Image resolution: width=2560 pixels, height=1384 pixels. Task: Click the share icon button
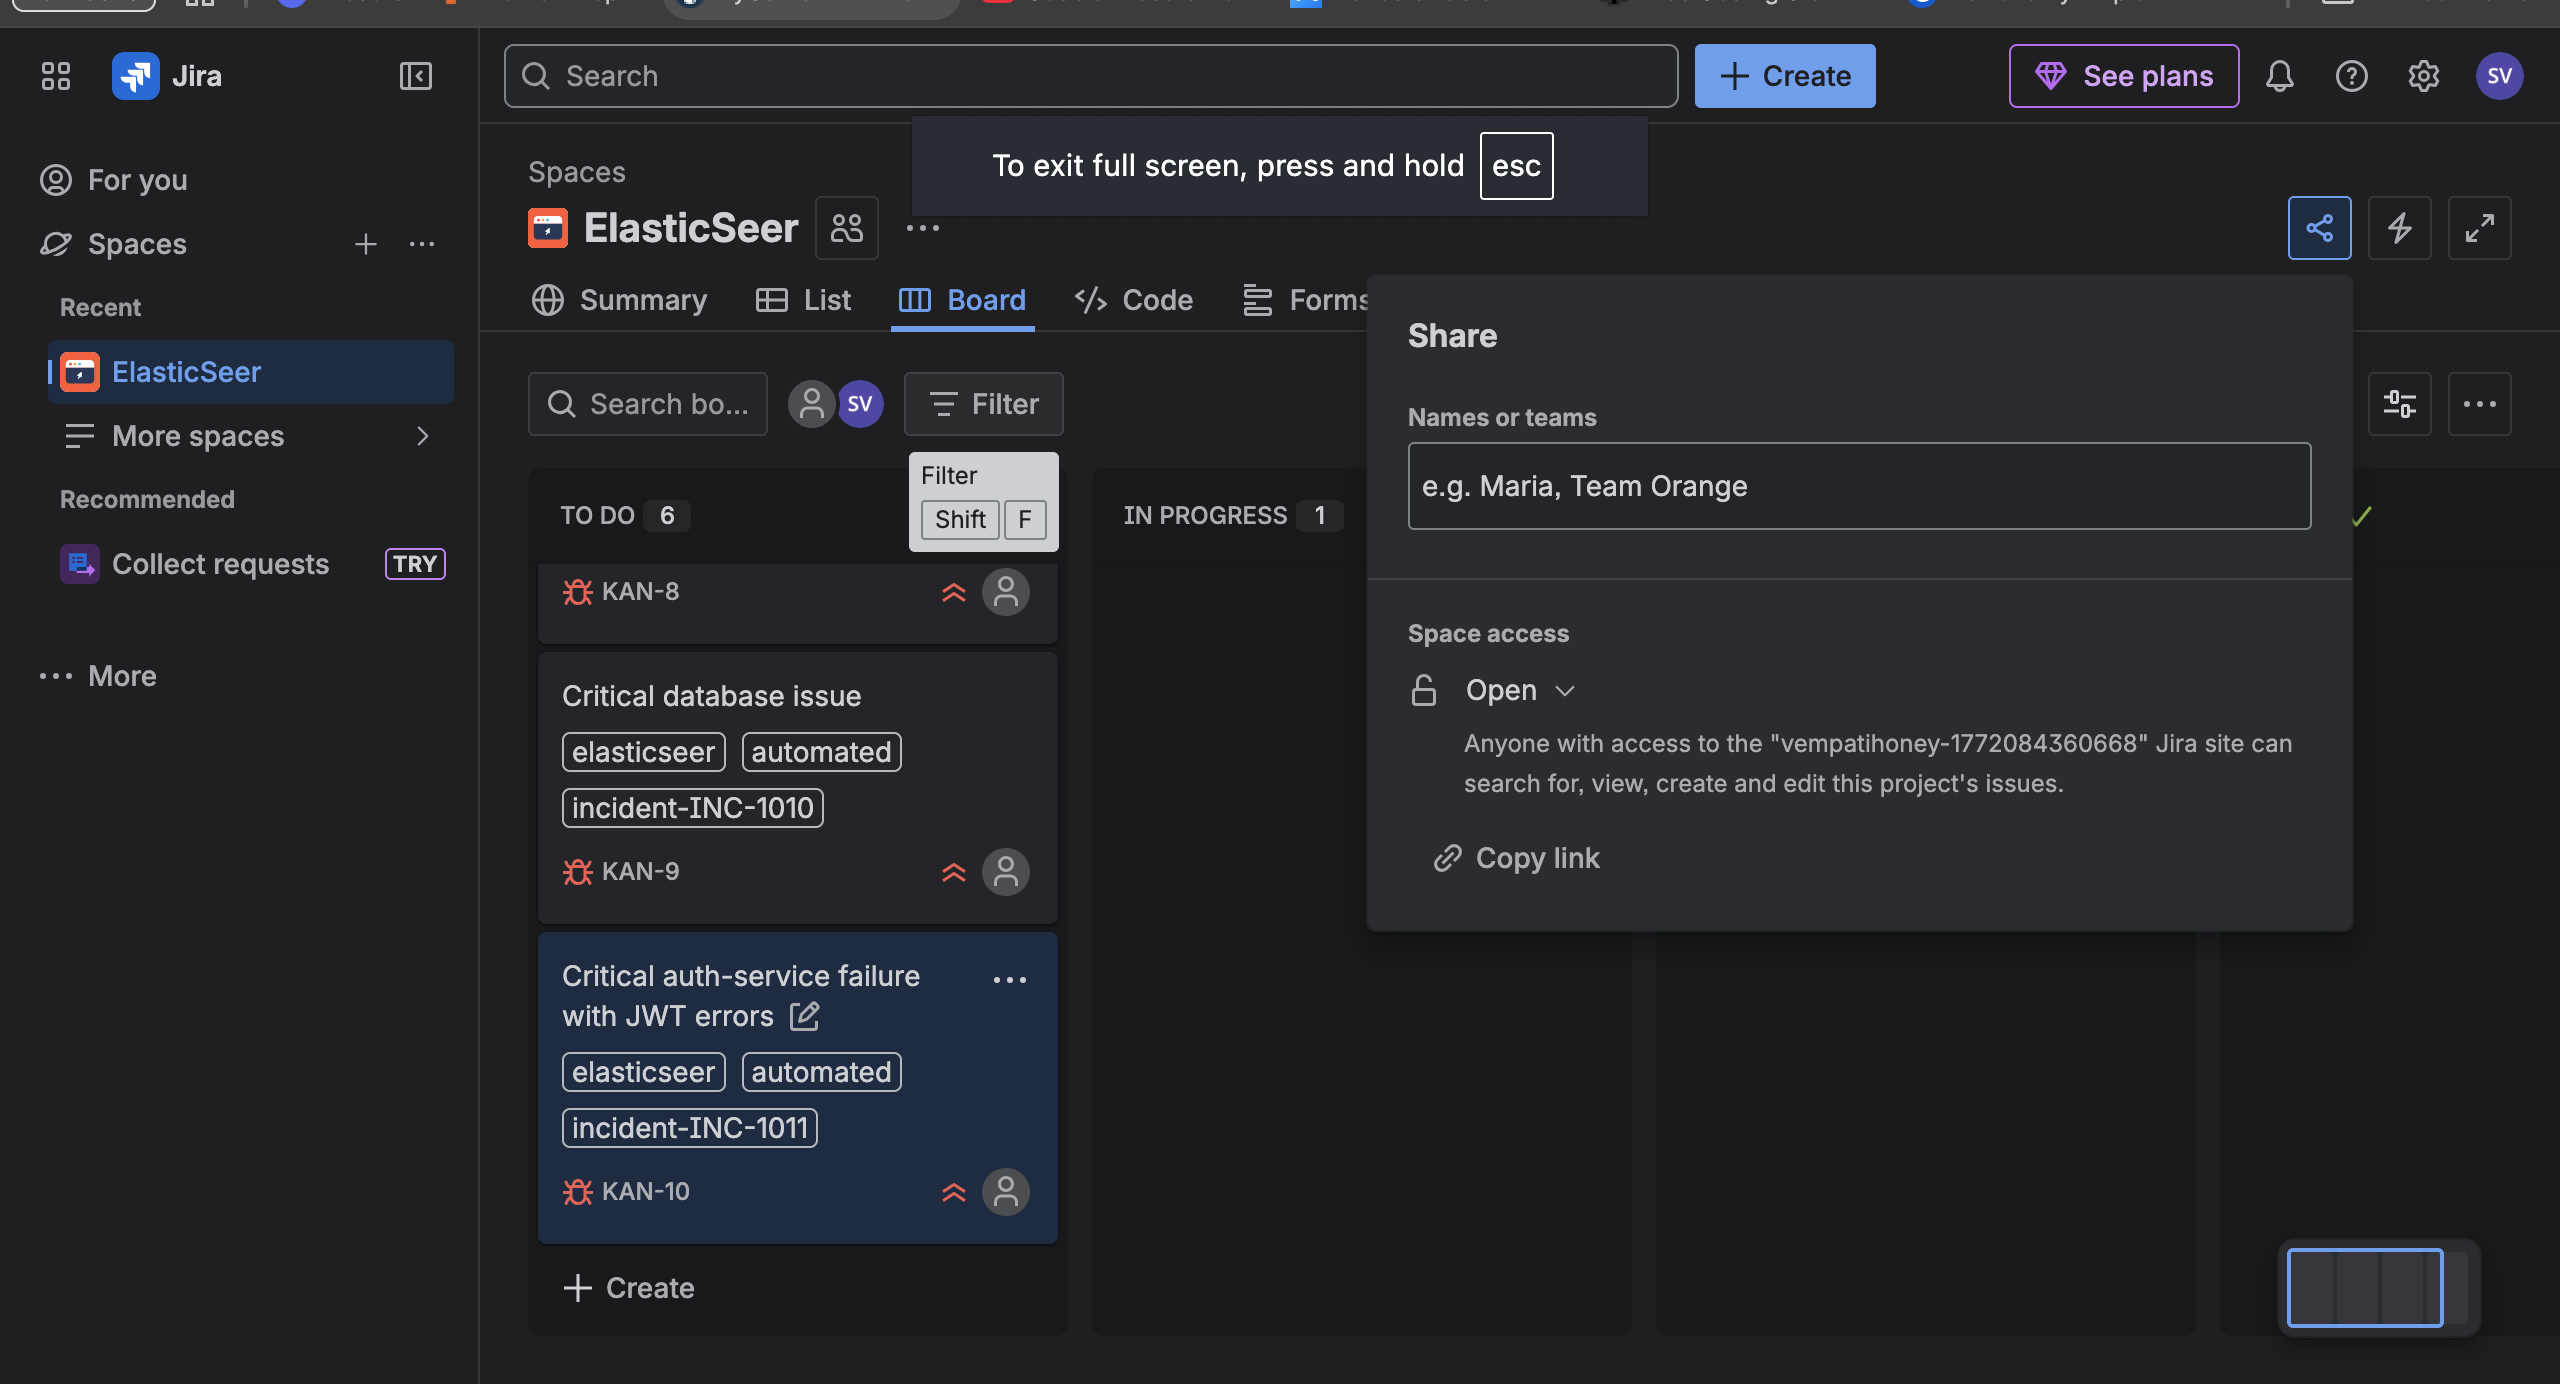tap(2319, 228)
